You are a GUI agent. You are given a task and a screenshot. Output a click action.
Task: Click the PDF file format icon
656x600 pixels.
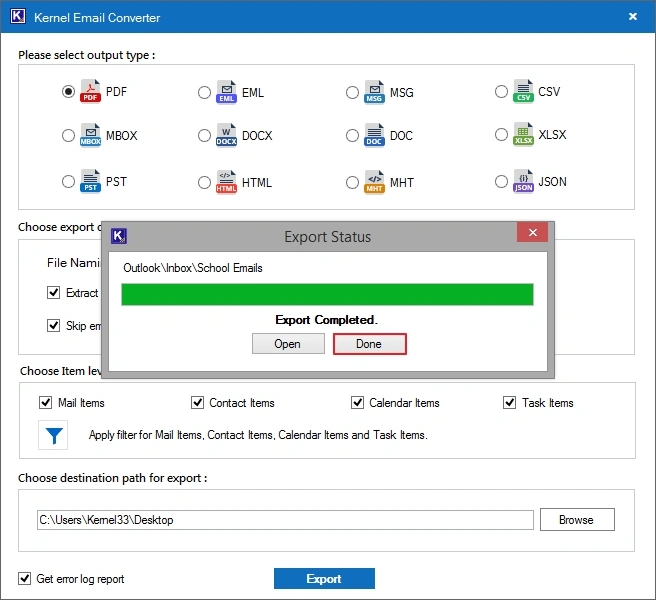pyautogui.click(x=90, y=91)
